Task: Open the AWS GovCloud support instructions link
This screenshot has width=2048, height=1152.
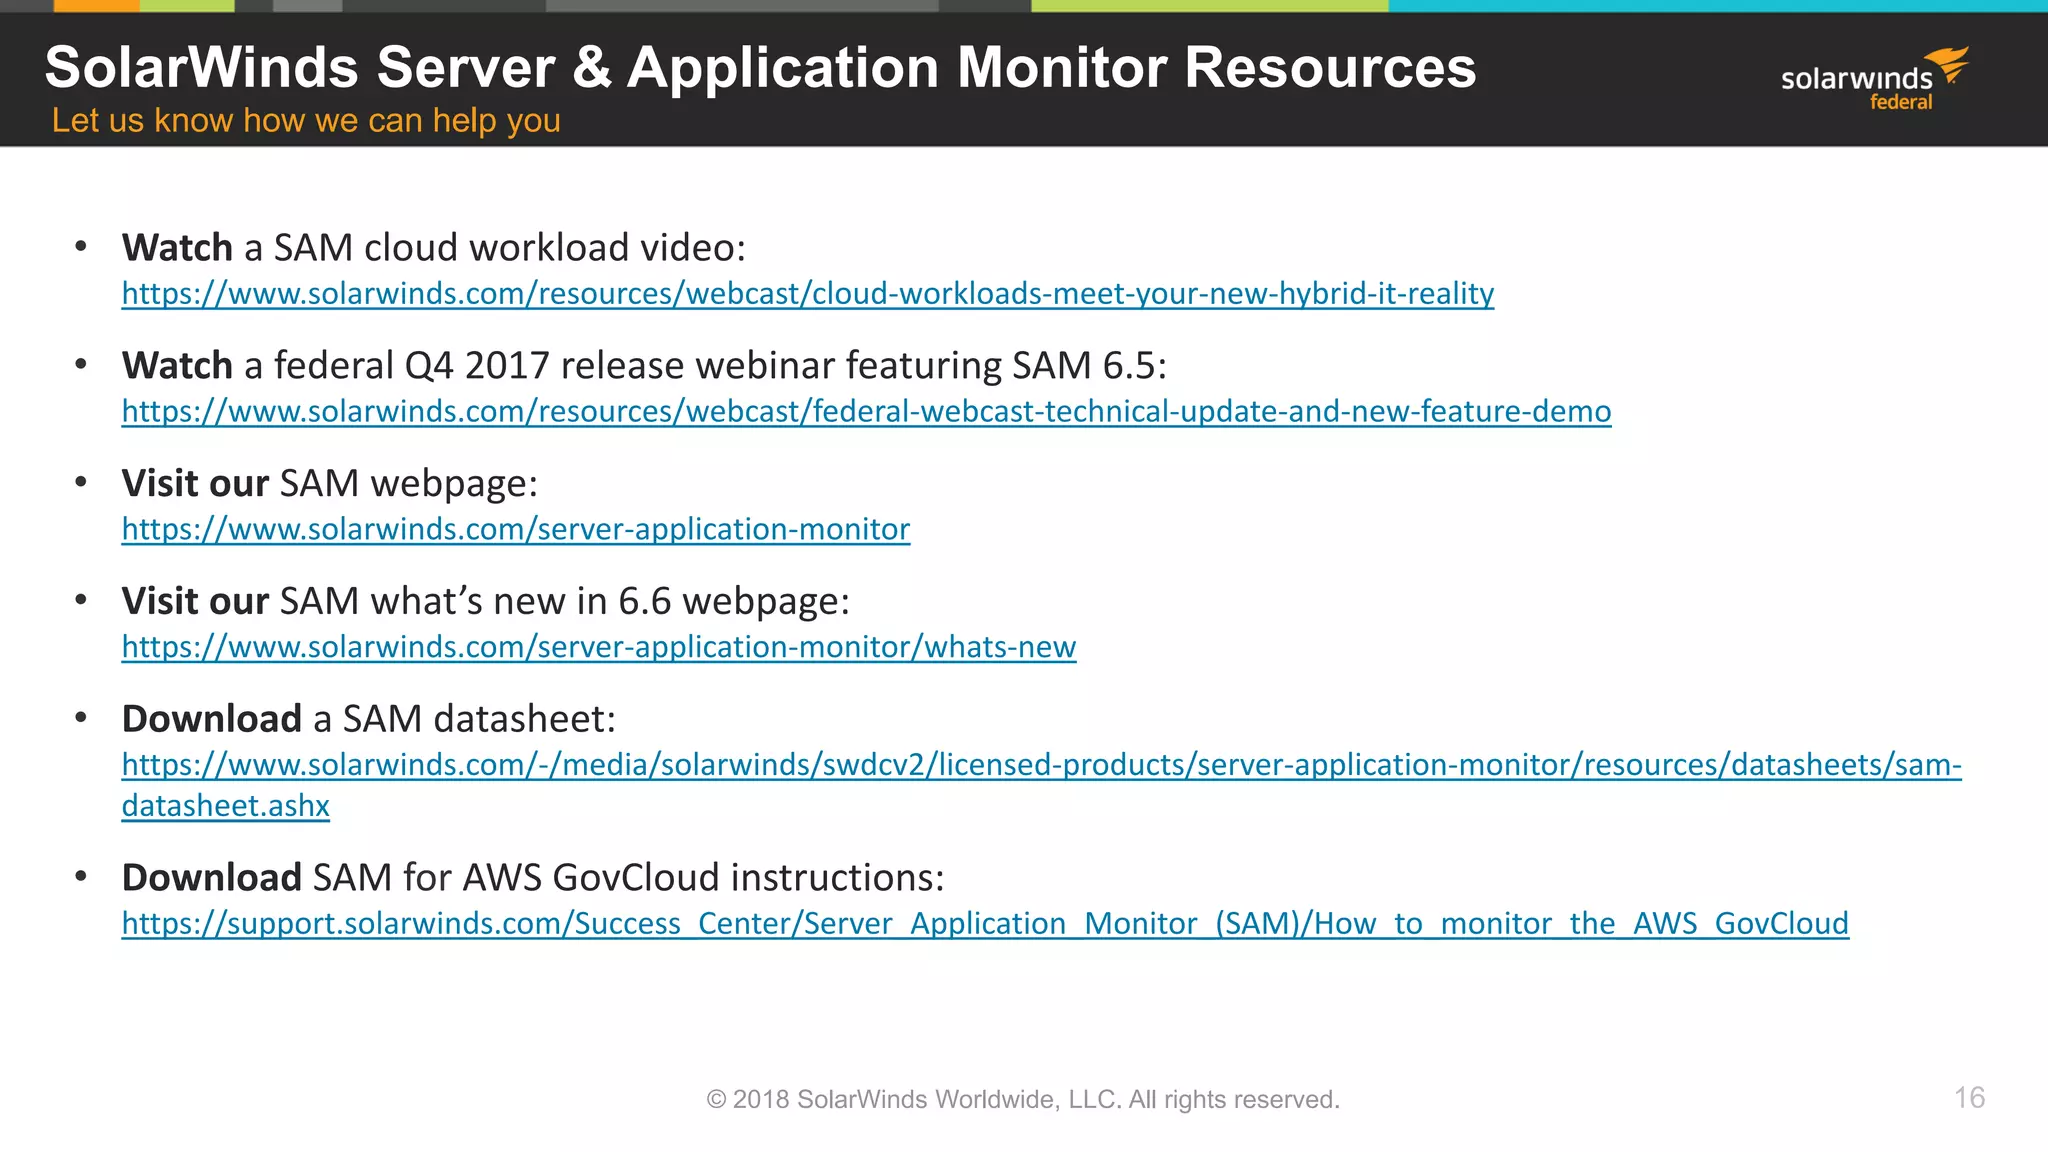Action: pos(985,923)
